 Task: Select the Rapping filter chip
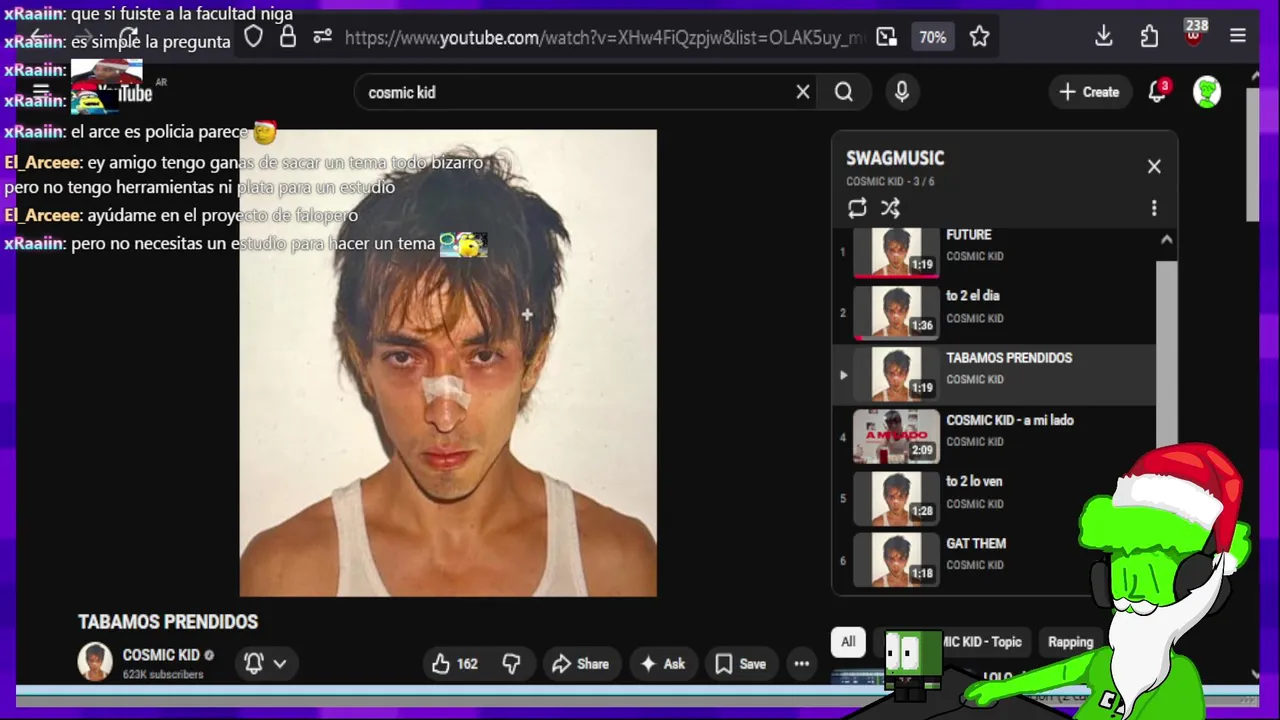pyautogui.click(x=1070, y=642)
